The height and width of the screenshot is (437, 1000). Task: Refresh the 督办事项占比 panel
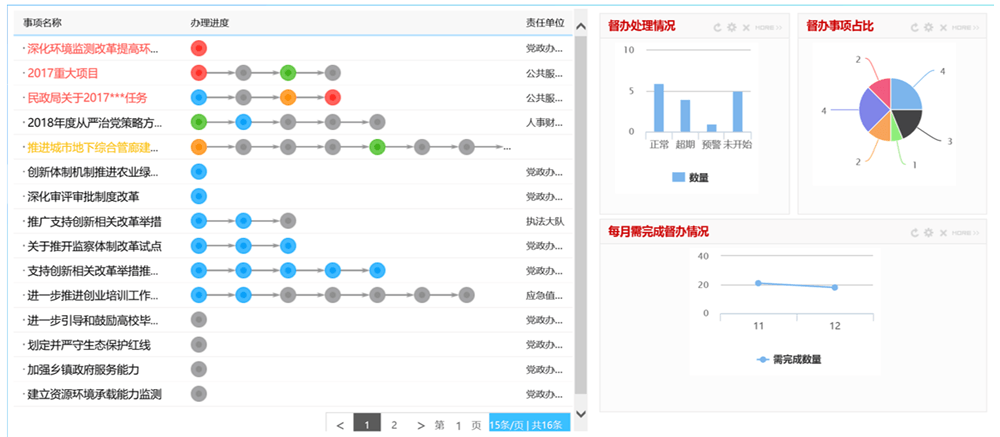point(916,27)
